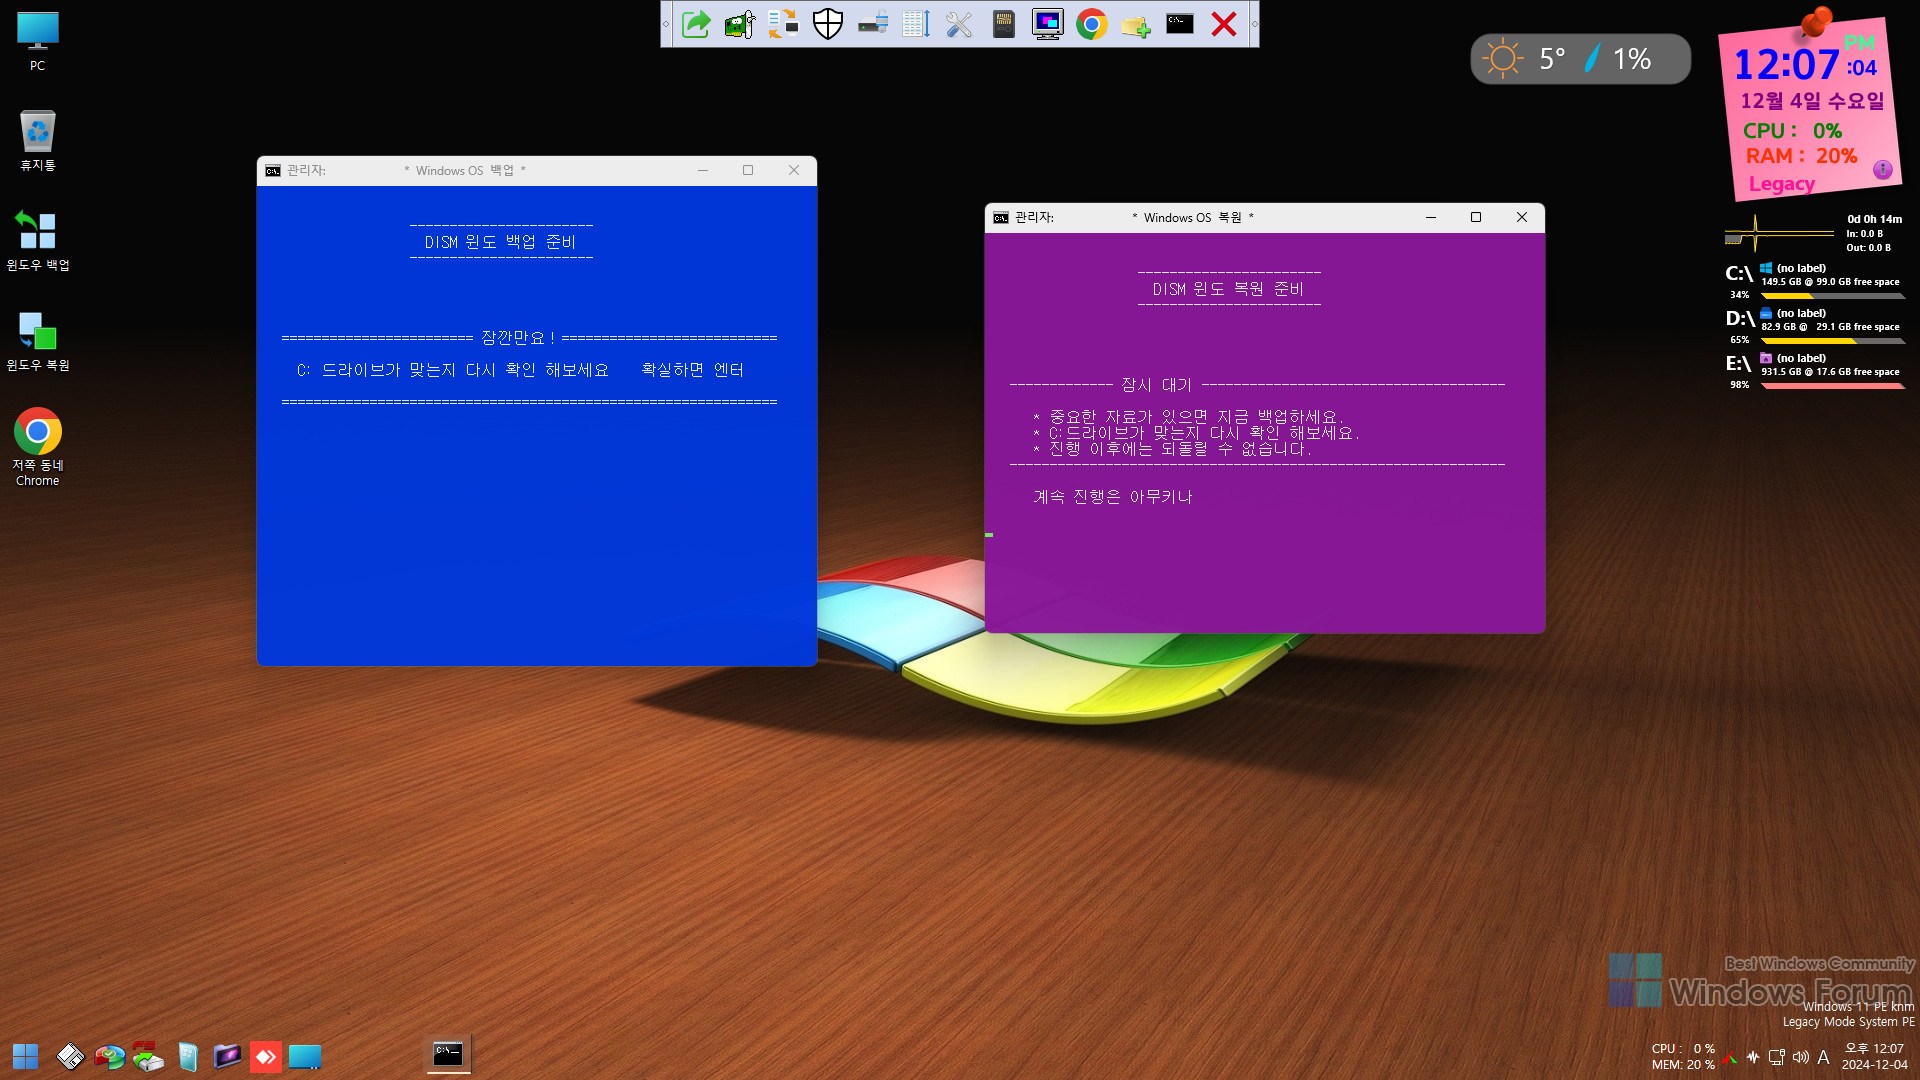
Task: Open system menu icon of Windows OS 백업 window
Action: click(272, 171)
